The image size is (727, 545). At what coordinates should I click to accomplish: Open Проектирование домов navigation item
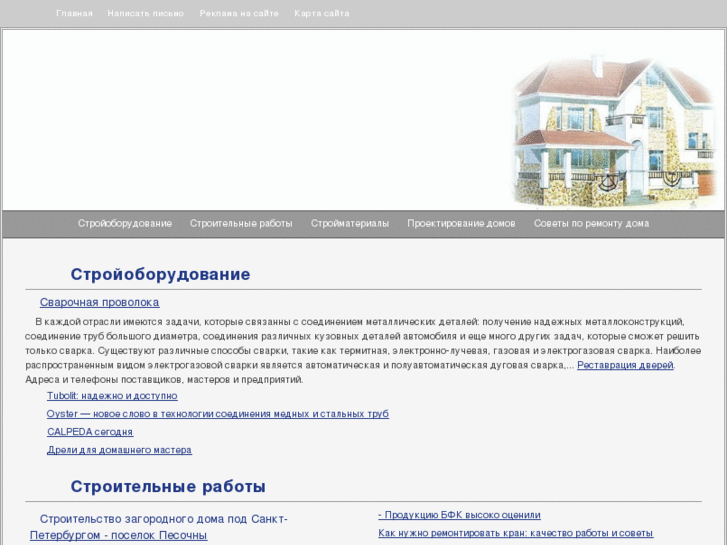point(461,224)
